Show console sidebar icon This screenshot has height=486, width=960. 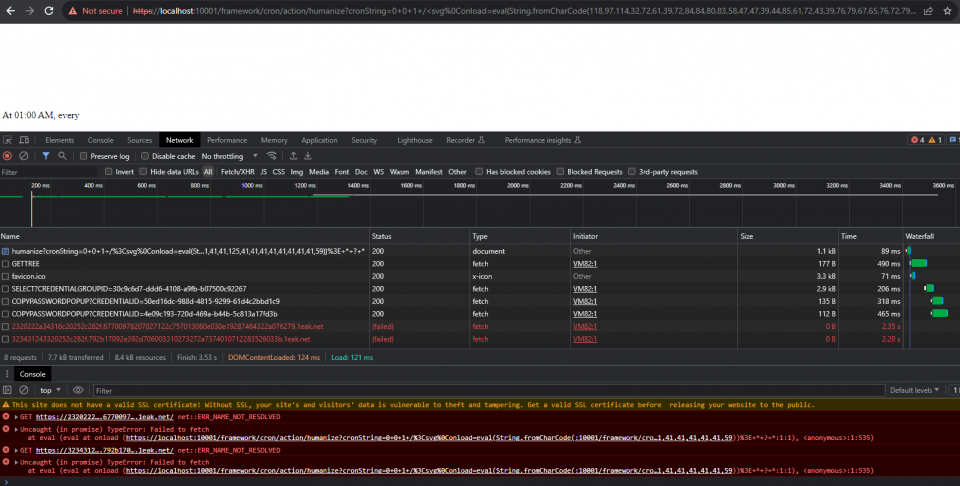click(7, 390)
